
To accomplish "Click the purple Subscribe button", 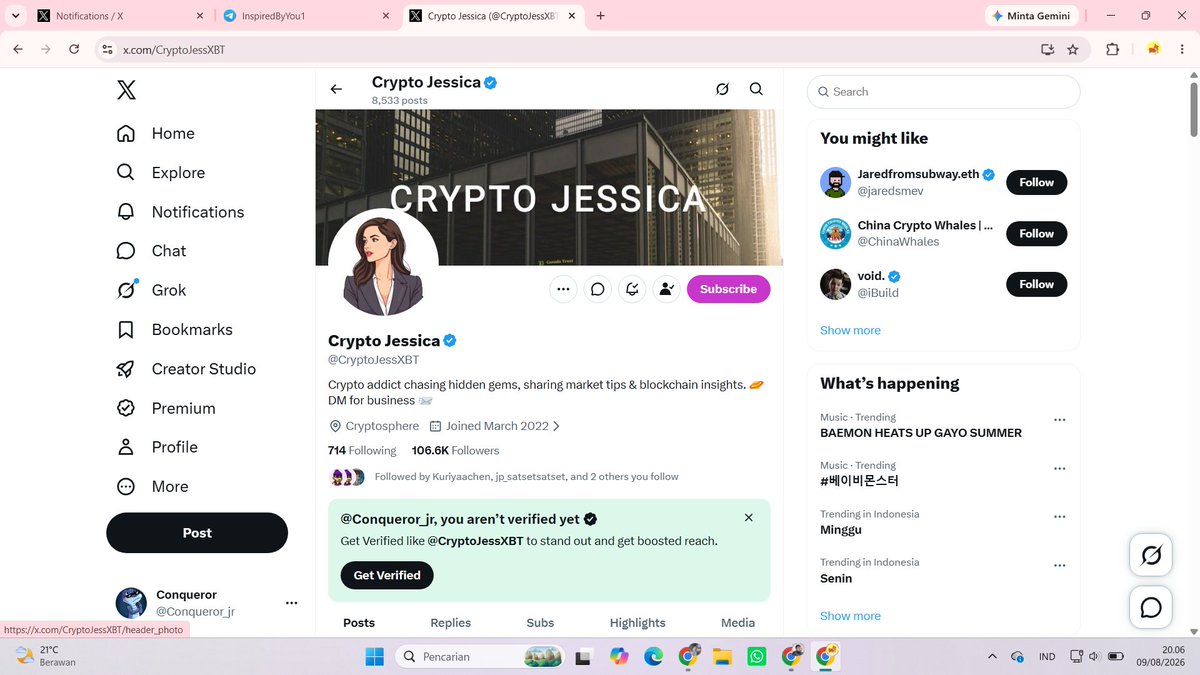I will click(x=728, y=289).
